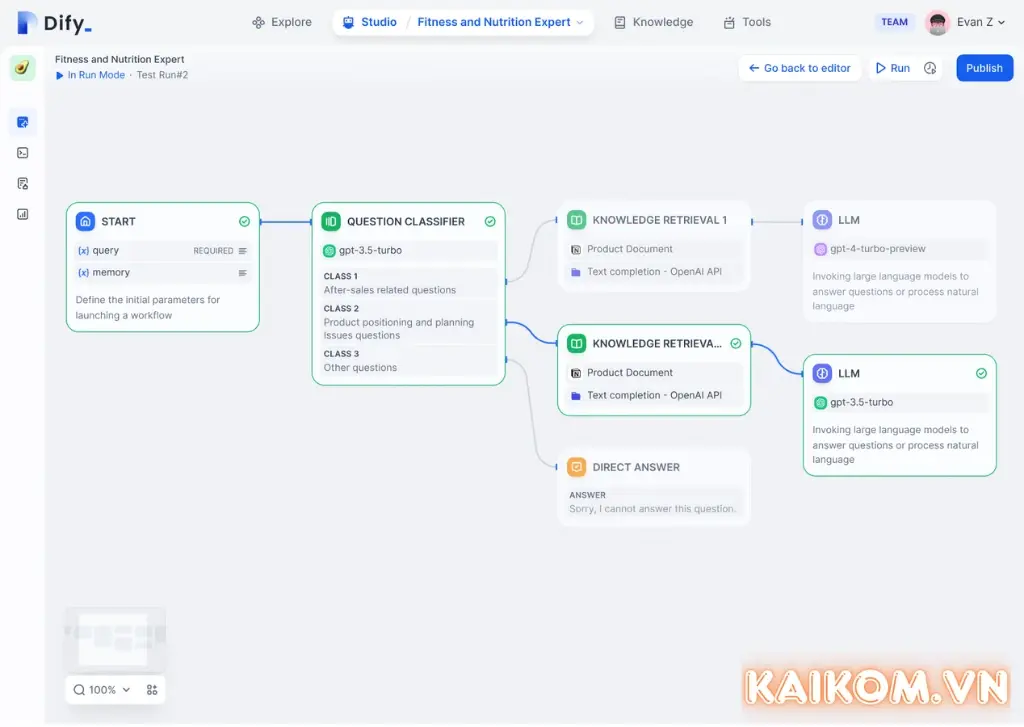
Task: Click the START node green status checkmark
Action: click(245, 221)
